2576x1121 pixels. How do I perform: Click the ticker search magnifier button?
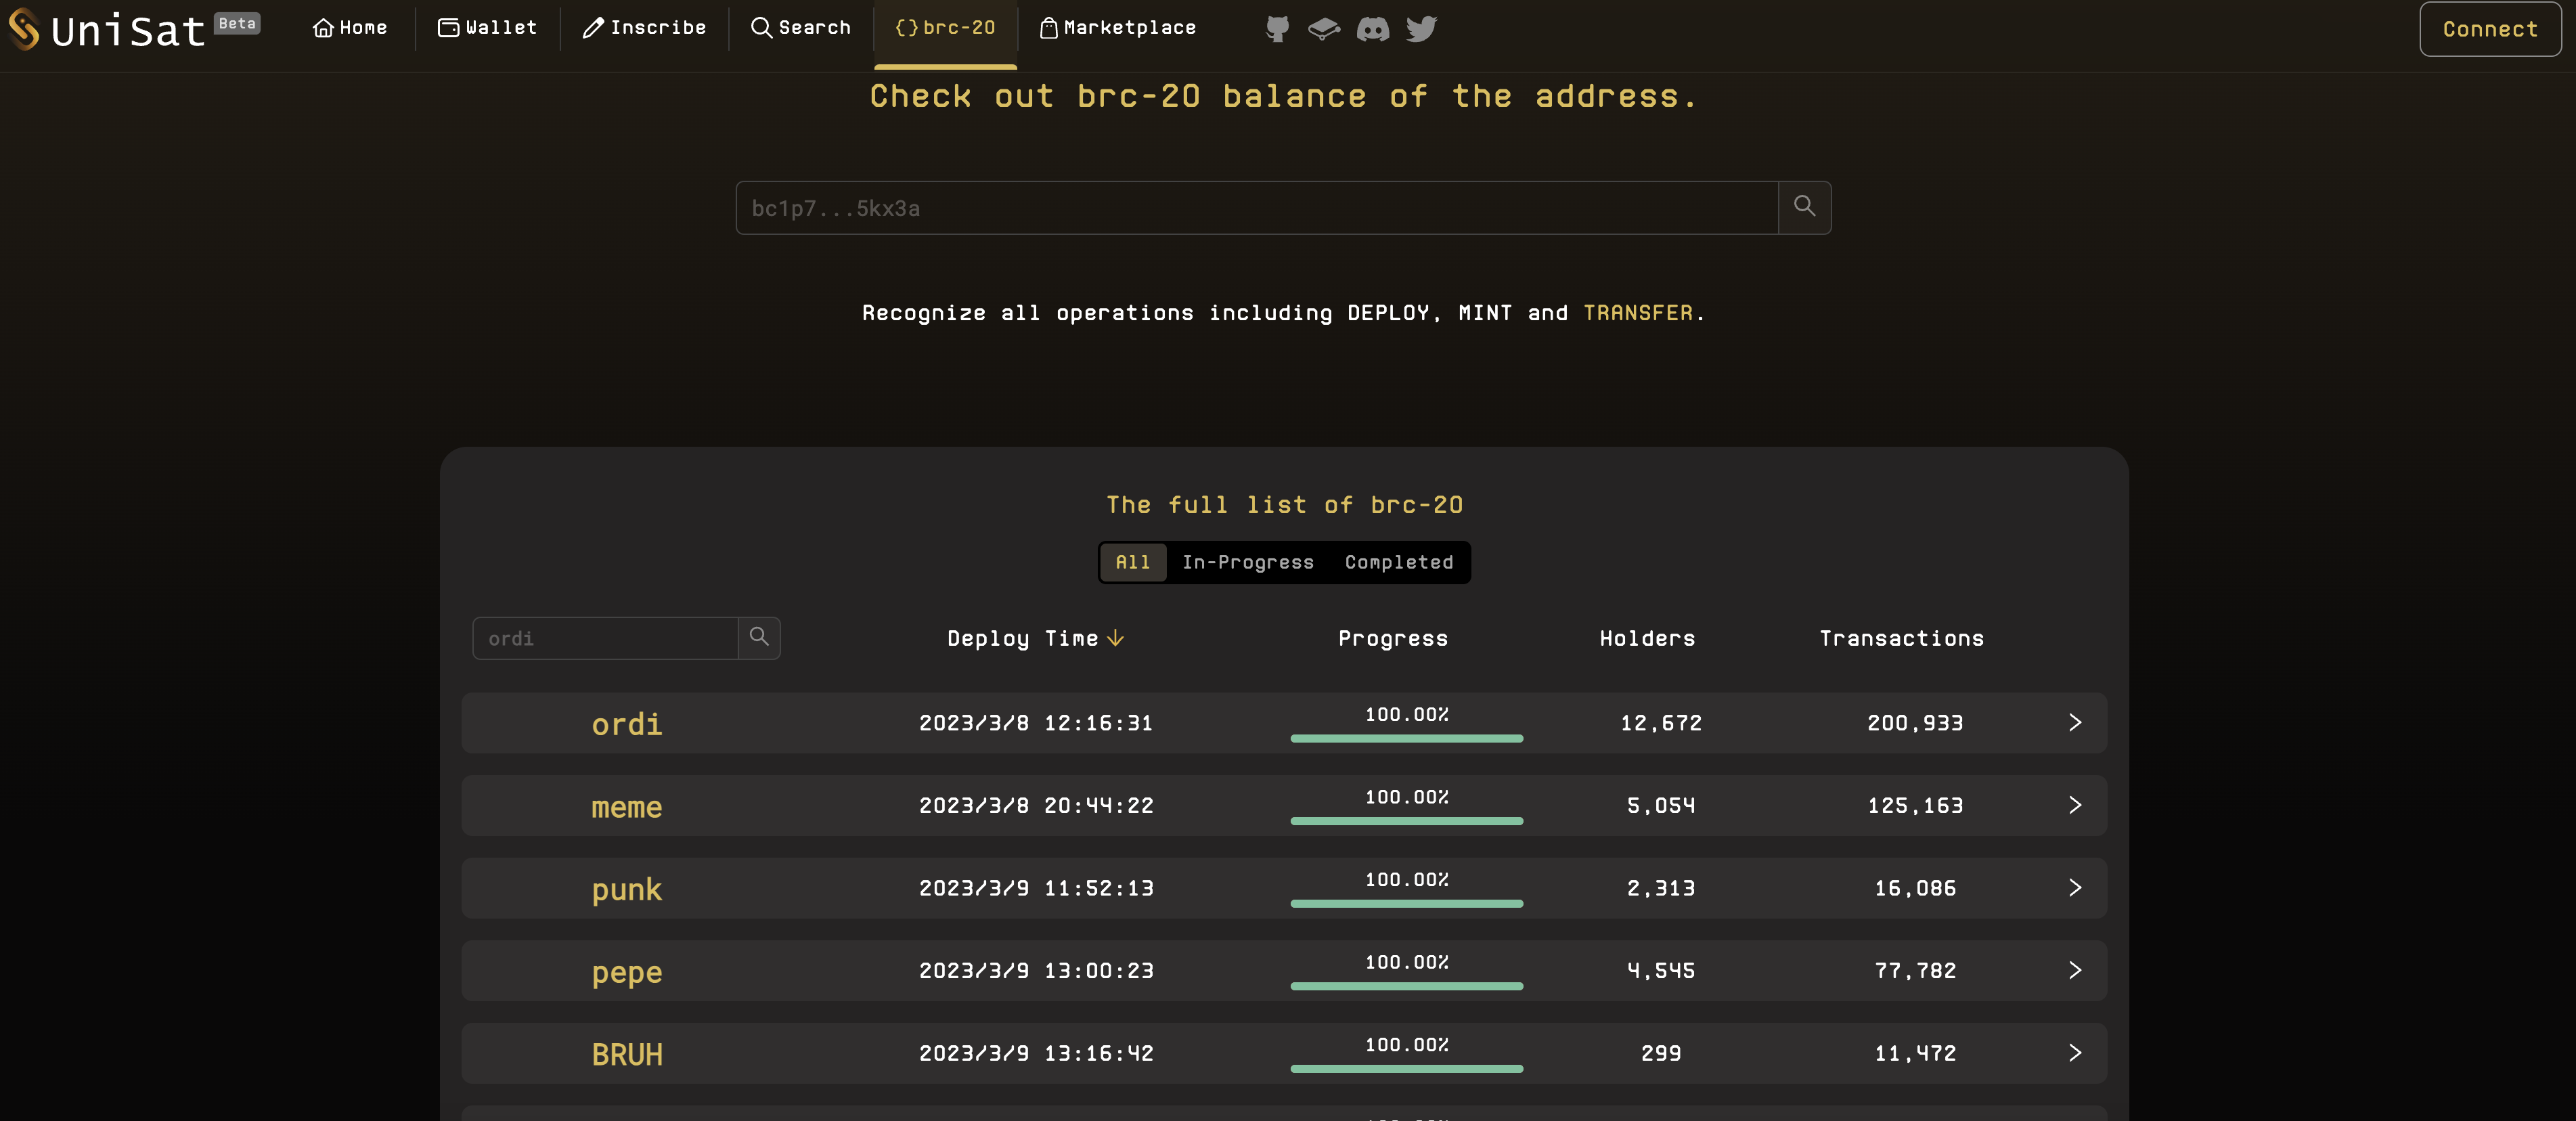click(x=759, y=637)
